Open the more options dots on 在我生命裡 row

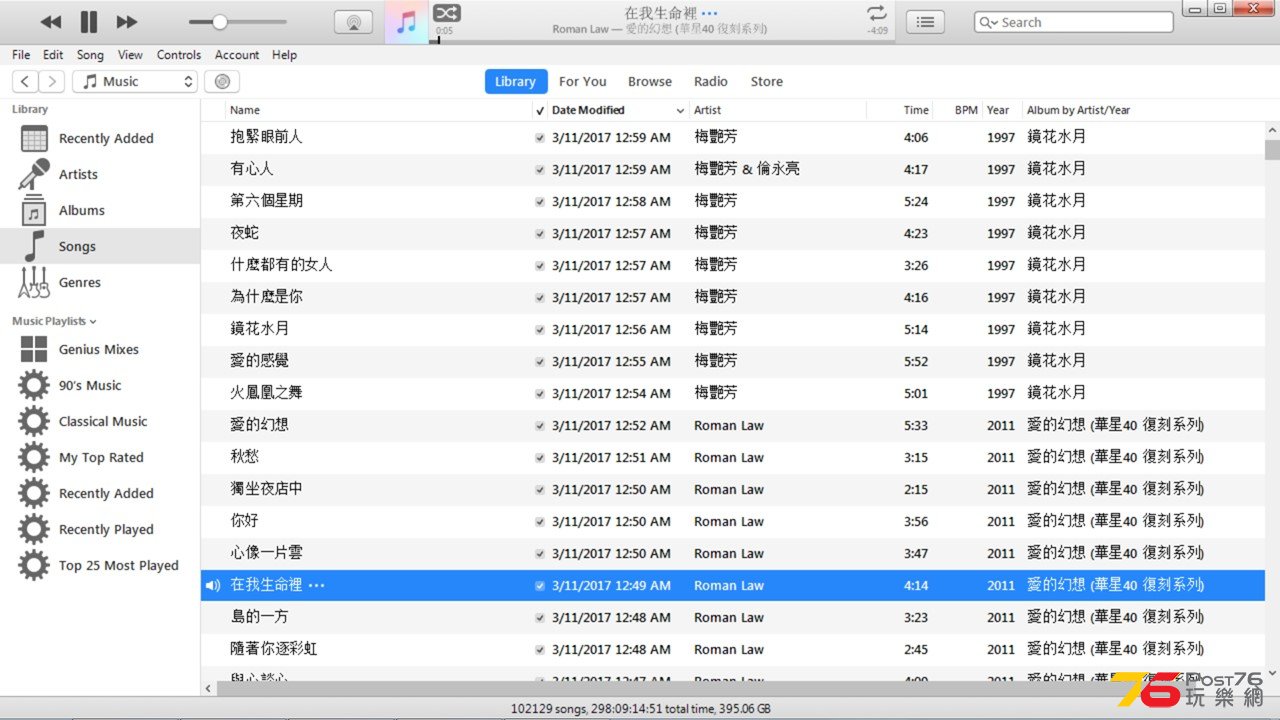coord(317,586)
